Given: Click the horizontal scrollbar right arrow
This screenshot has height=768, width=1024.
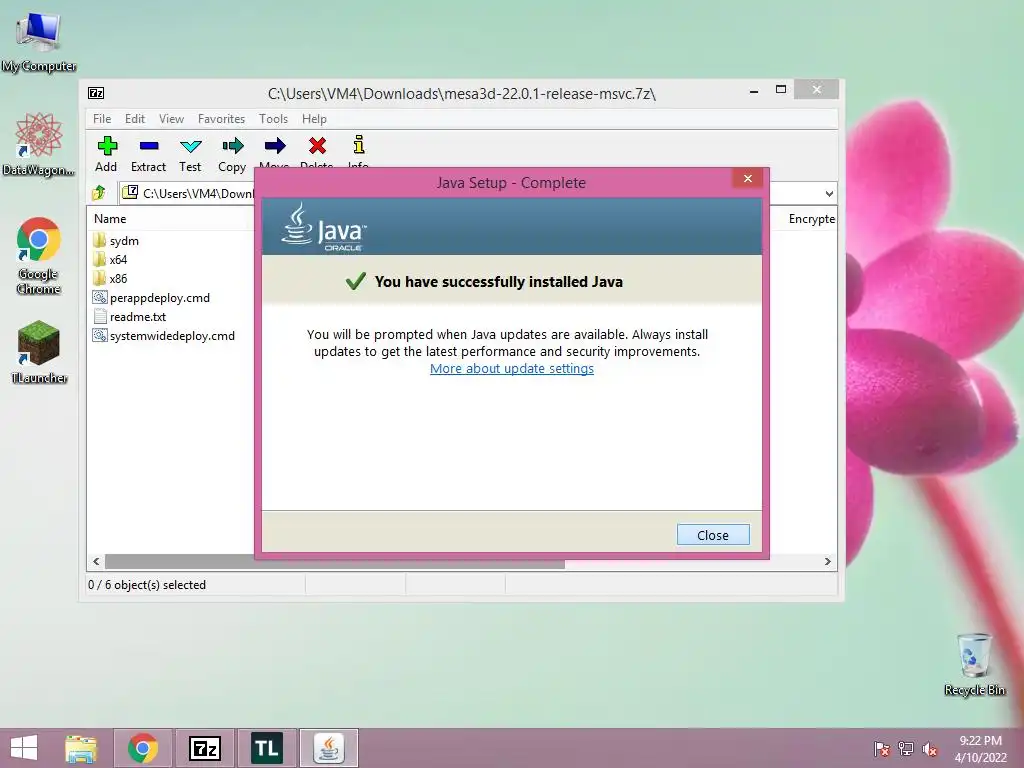Looking at the screenshot, I should click(x=827, y=562).
